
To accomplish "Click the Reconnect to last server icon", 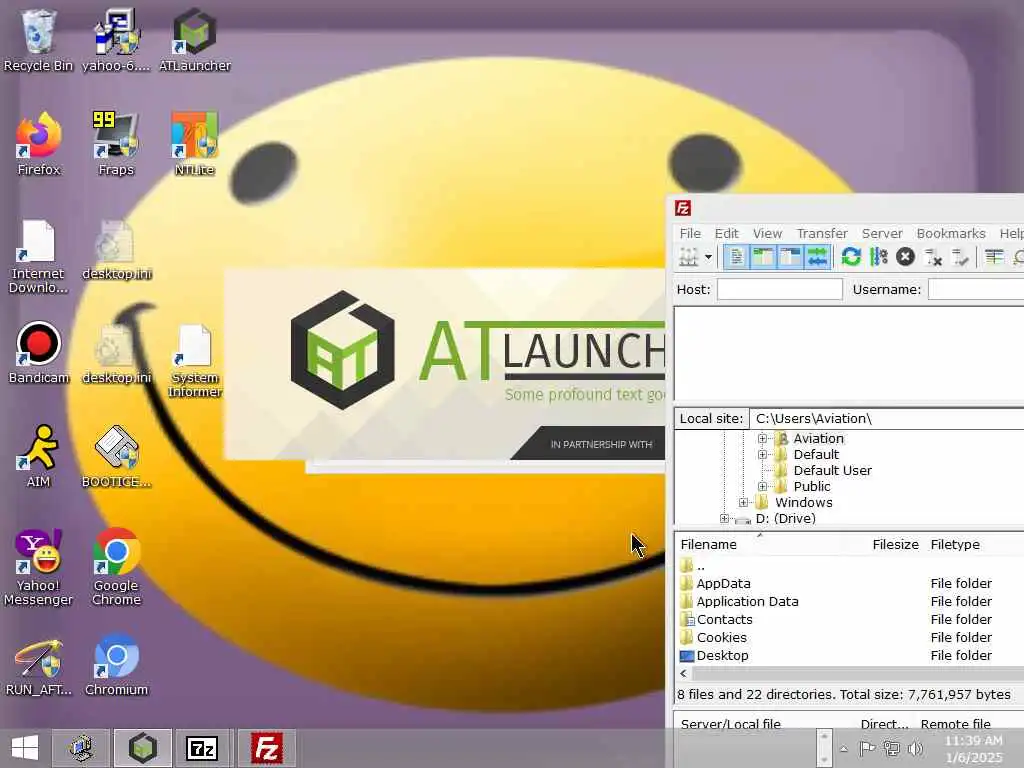I will (x=960, y=257).
